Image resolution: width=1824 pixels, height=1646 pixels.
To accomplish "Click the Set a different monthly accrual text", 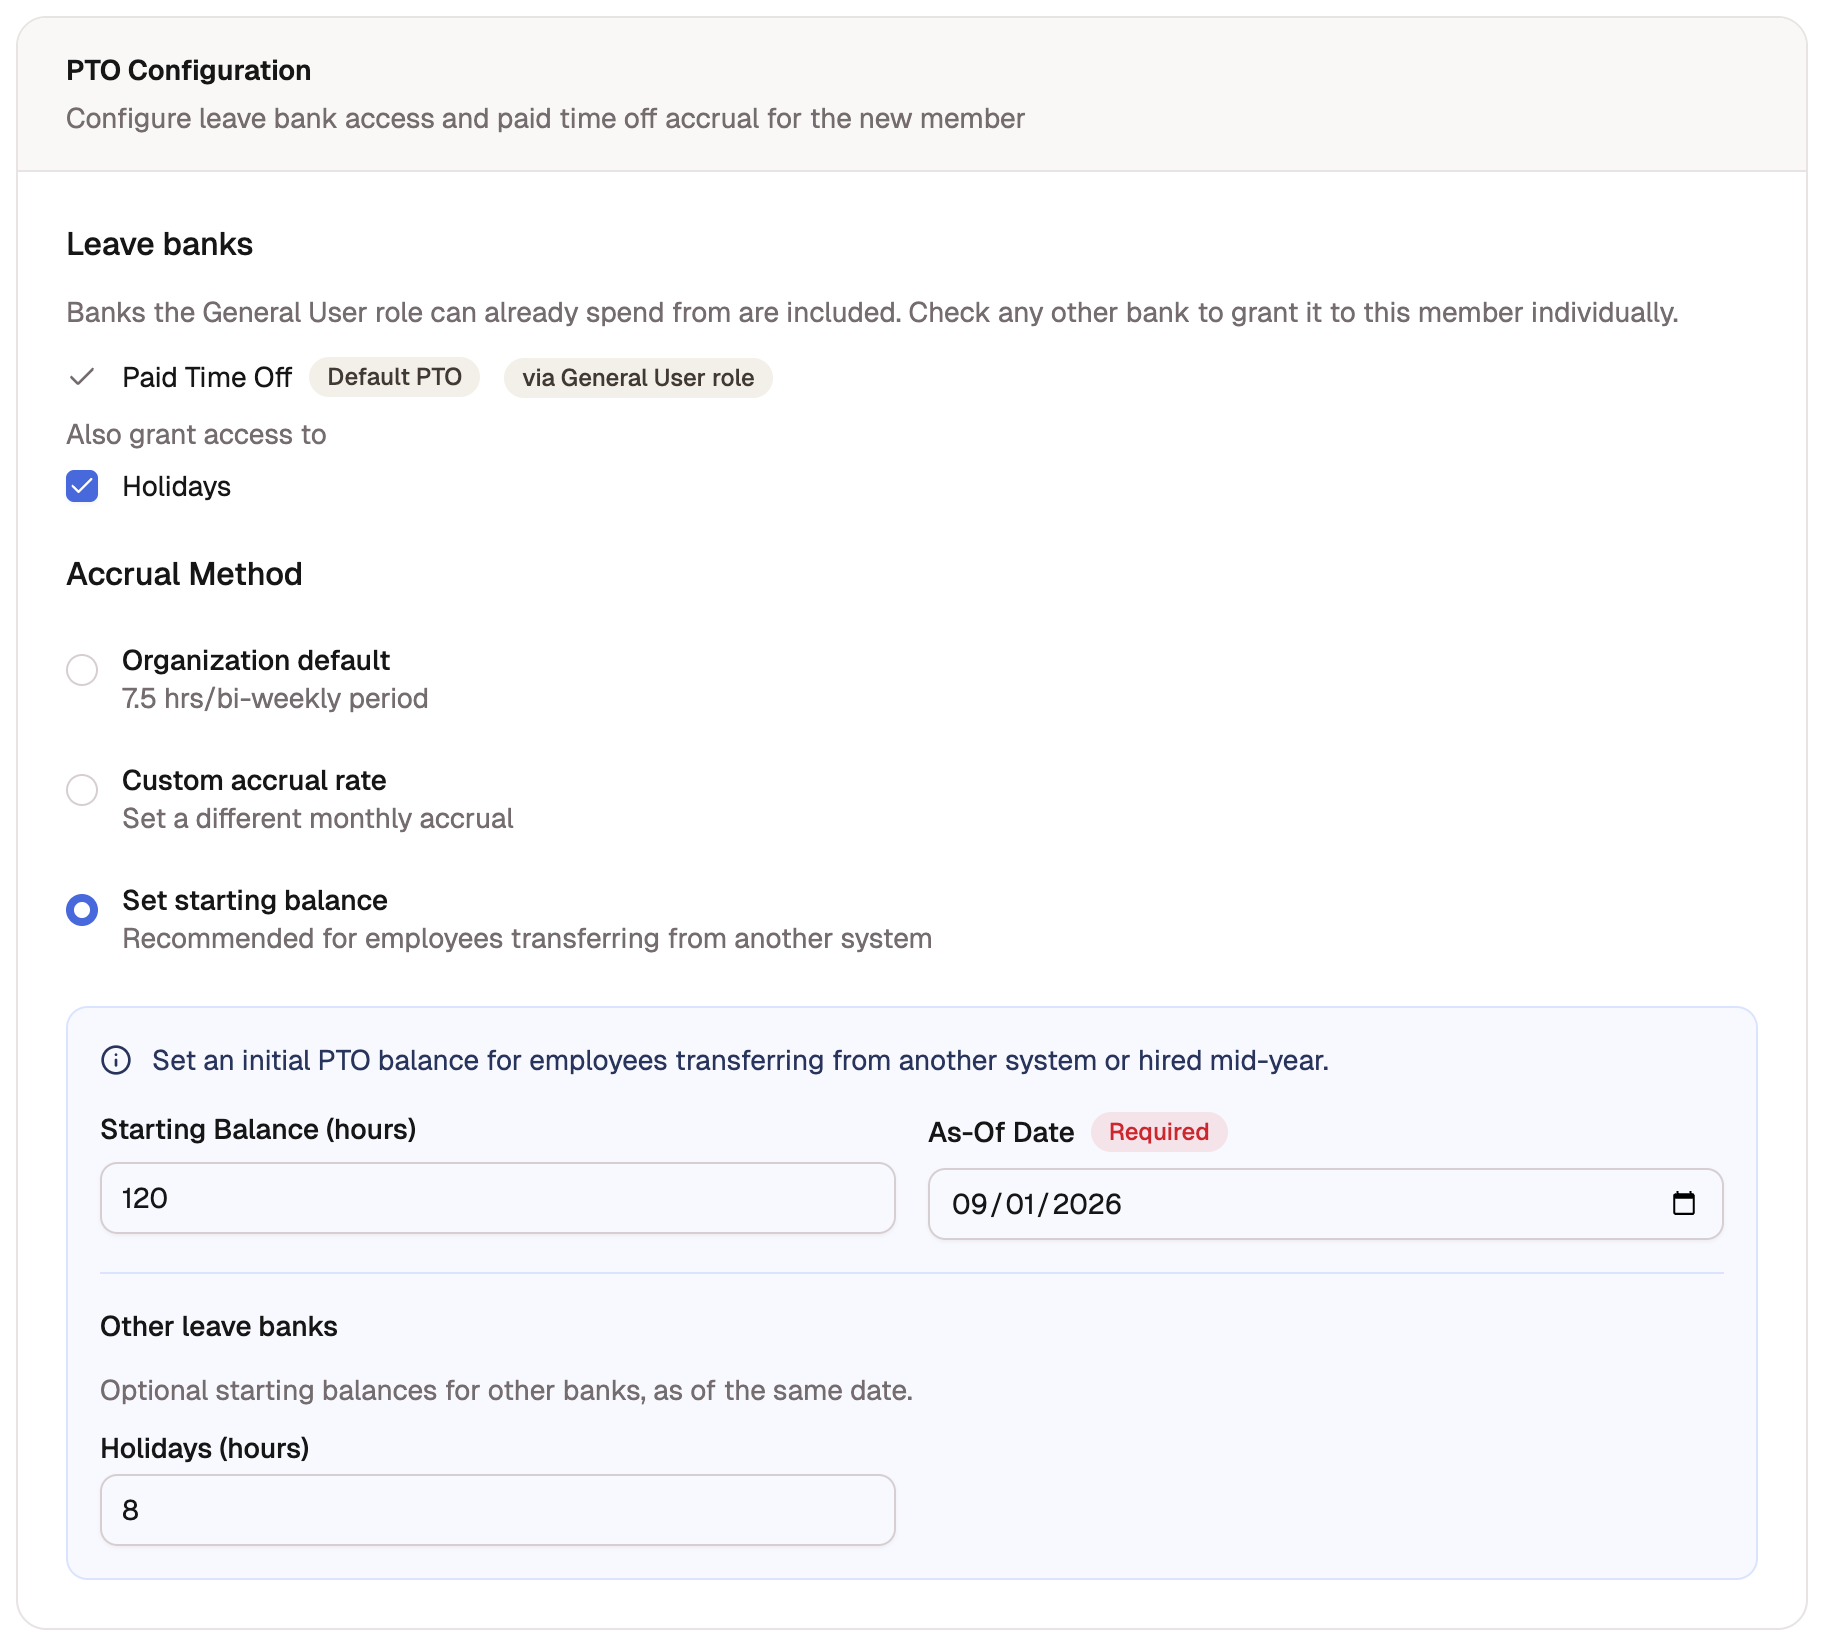I will pos(317,818).
